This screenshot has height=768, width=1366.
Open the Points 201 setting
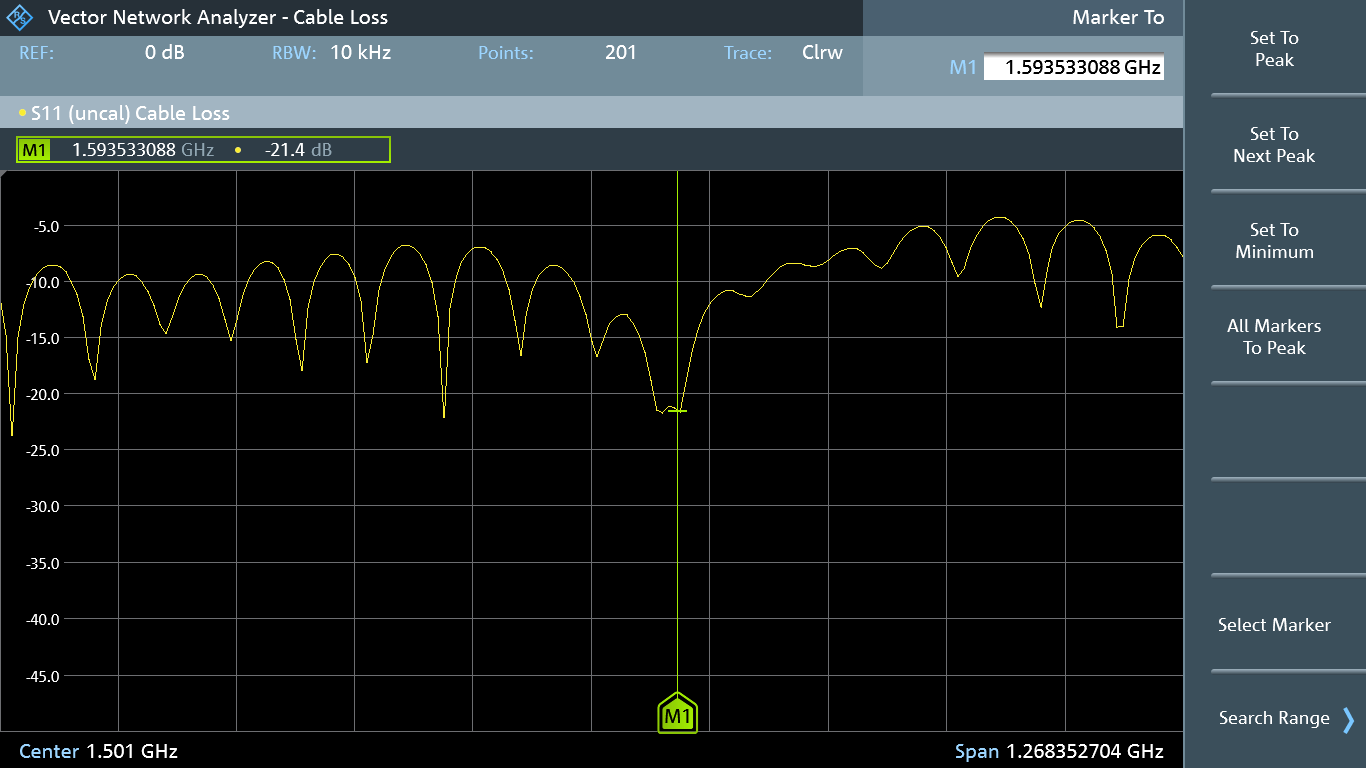[x=560, y=52]
